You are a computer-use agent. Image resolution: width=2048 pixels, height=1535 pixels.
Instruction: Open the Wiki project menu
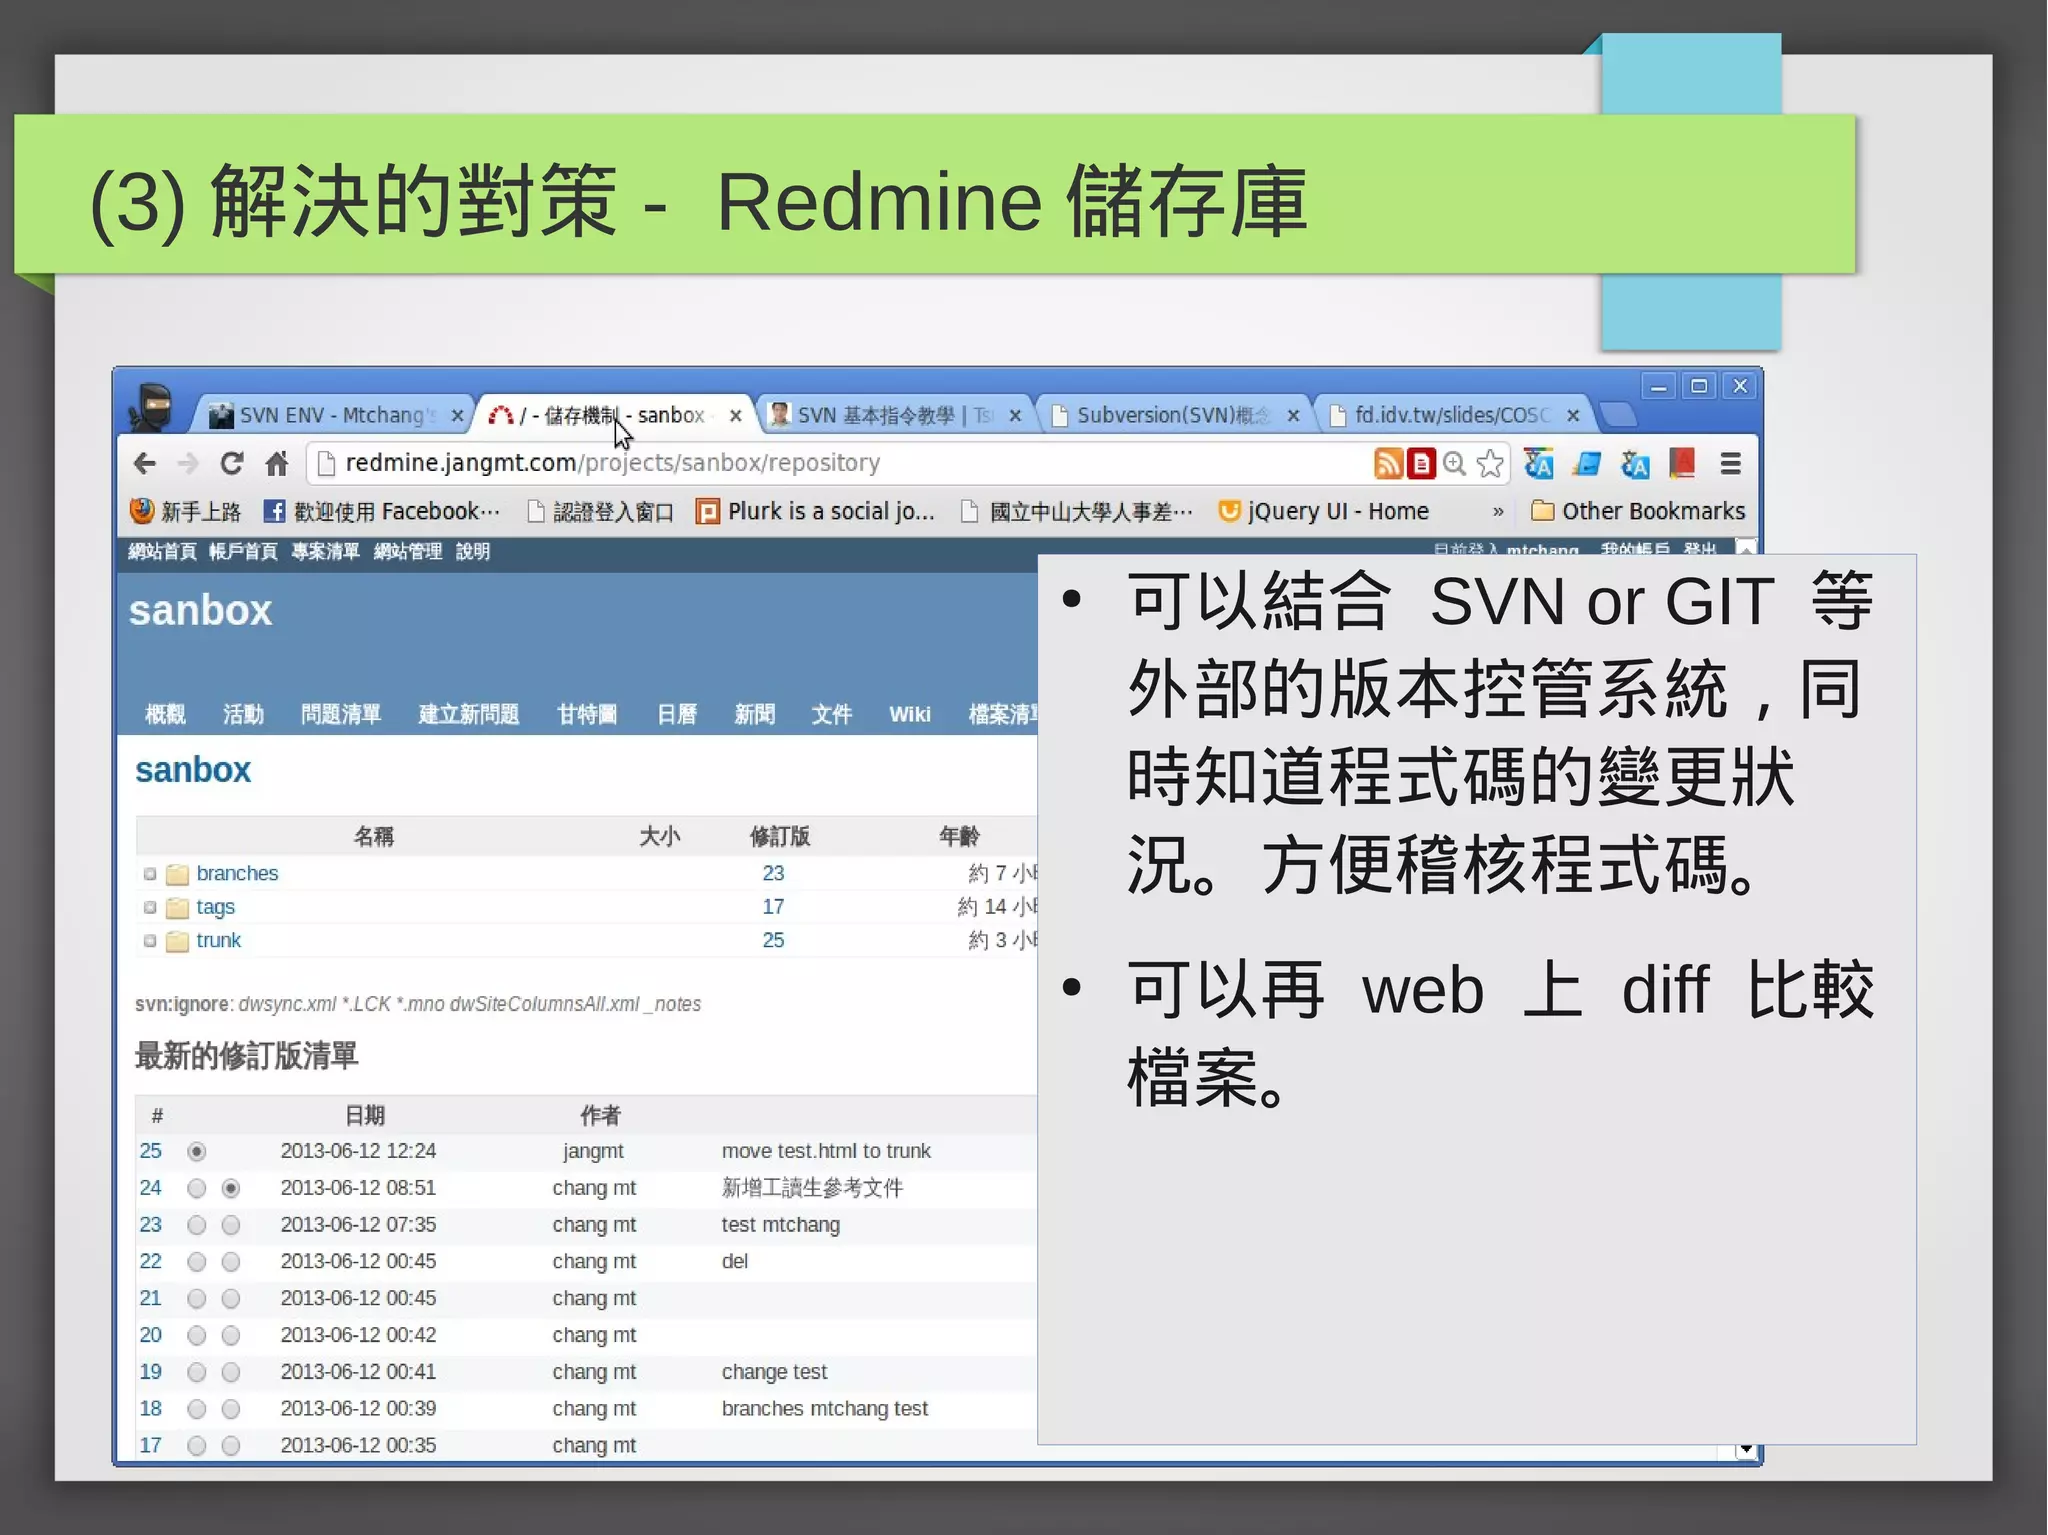pos(909,714)
